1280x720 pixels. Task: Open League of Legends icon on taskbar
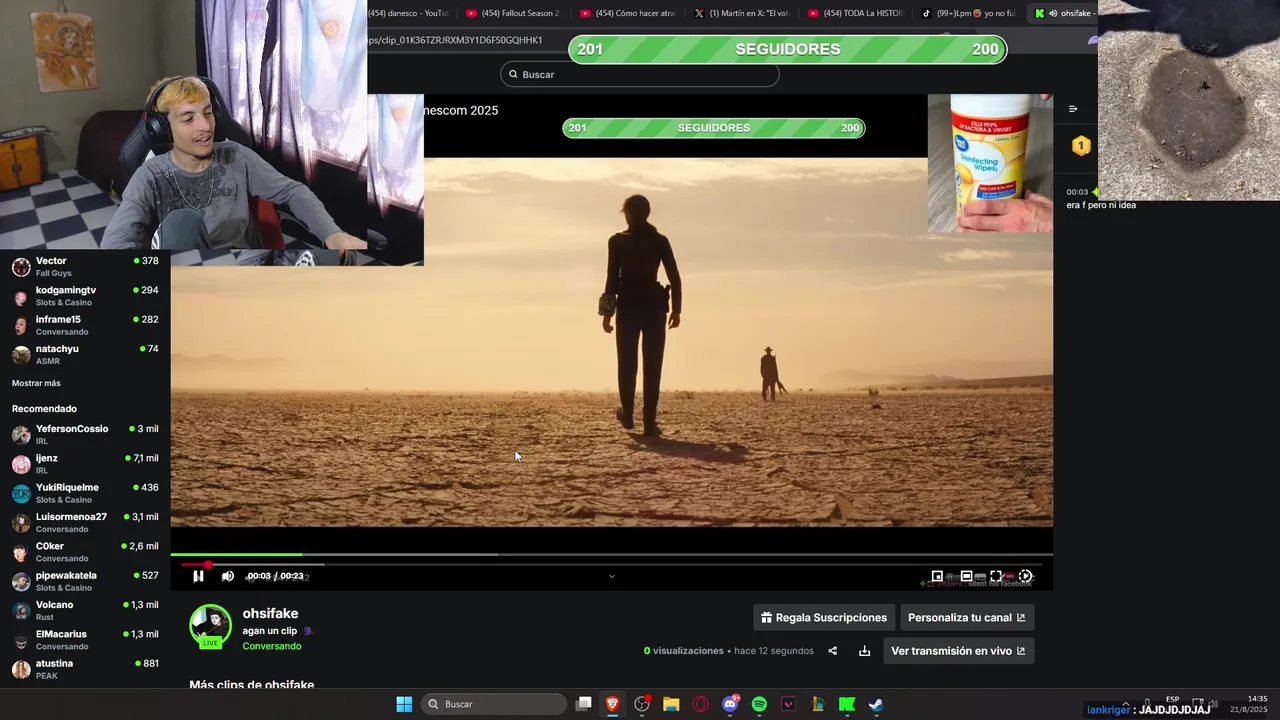click(x=817, y=704)
